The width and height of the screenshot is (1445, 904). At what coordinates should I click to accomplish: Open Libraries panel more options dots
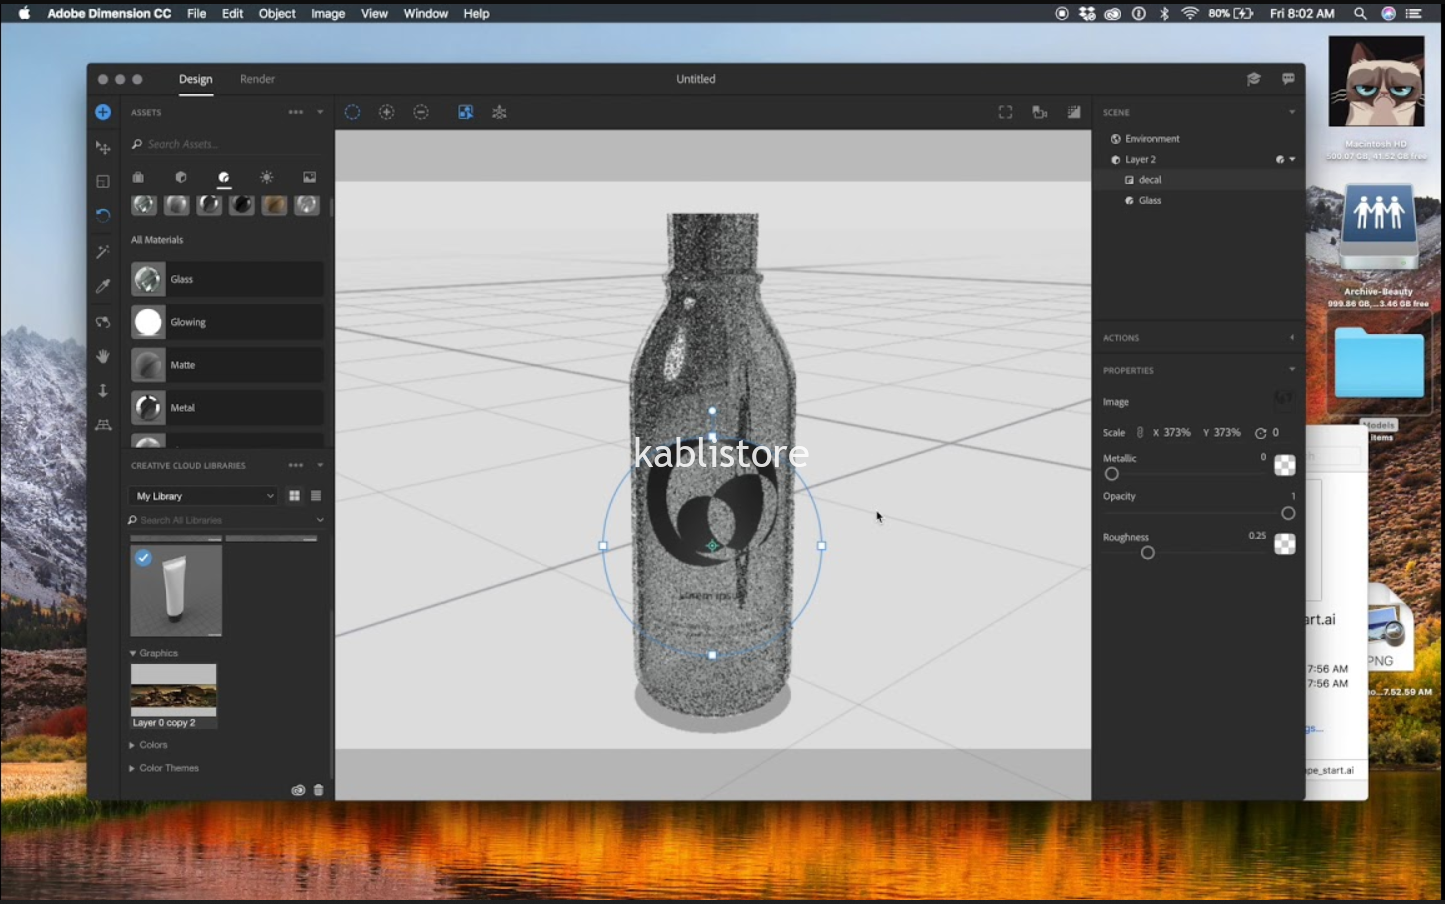tap(296, 465)
